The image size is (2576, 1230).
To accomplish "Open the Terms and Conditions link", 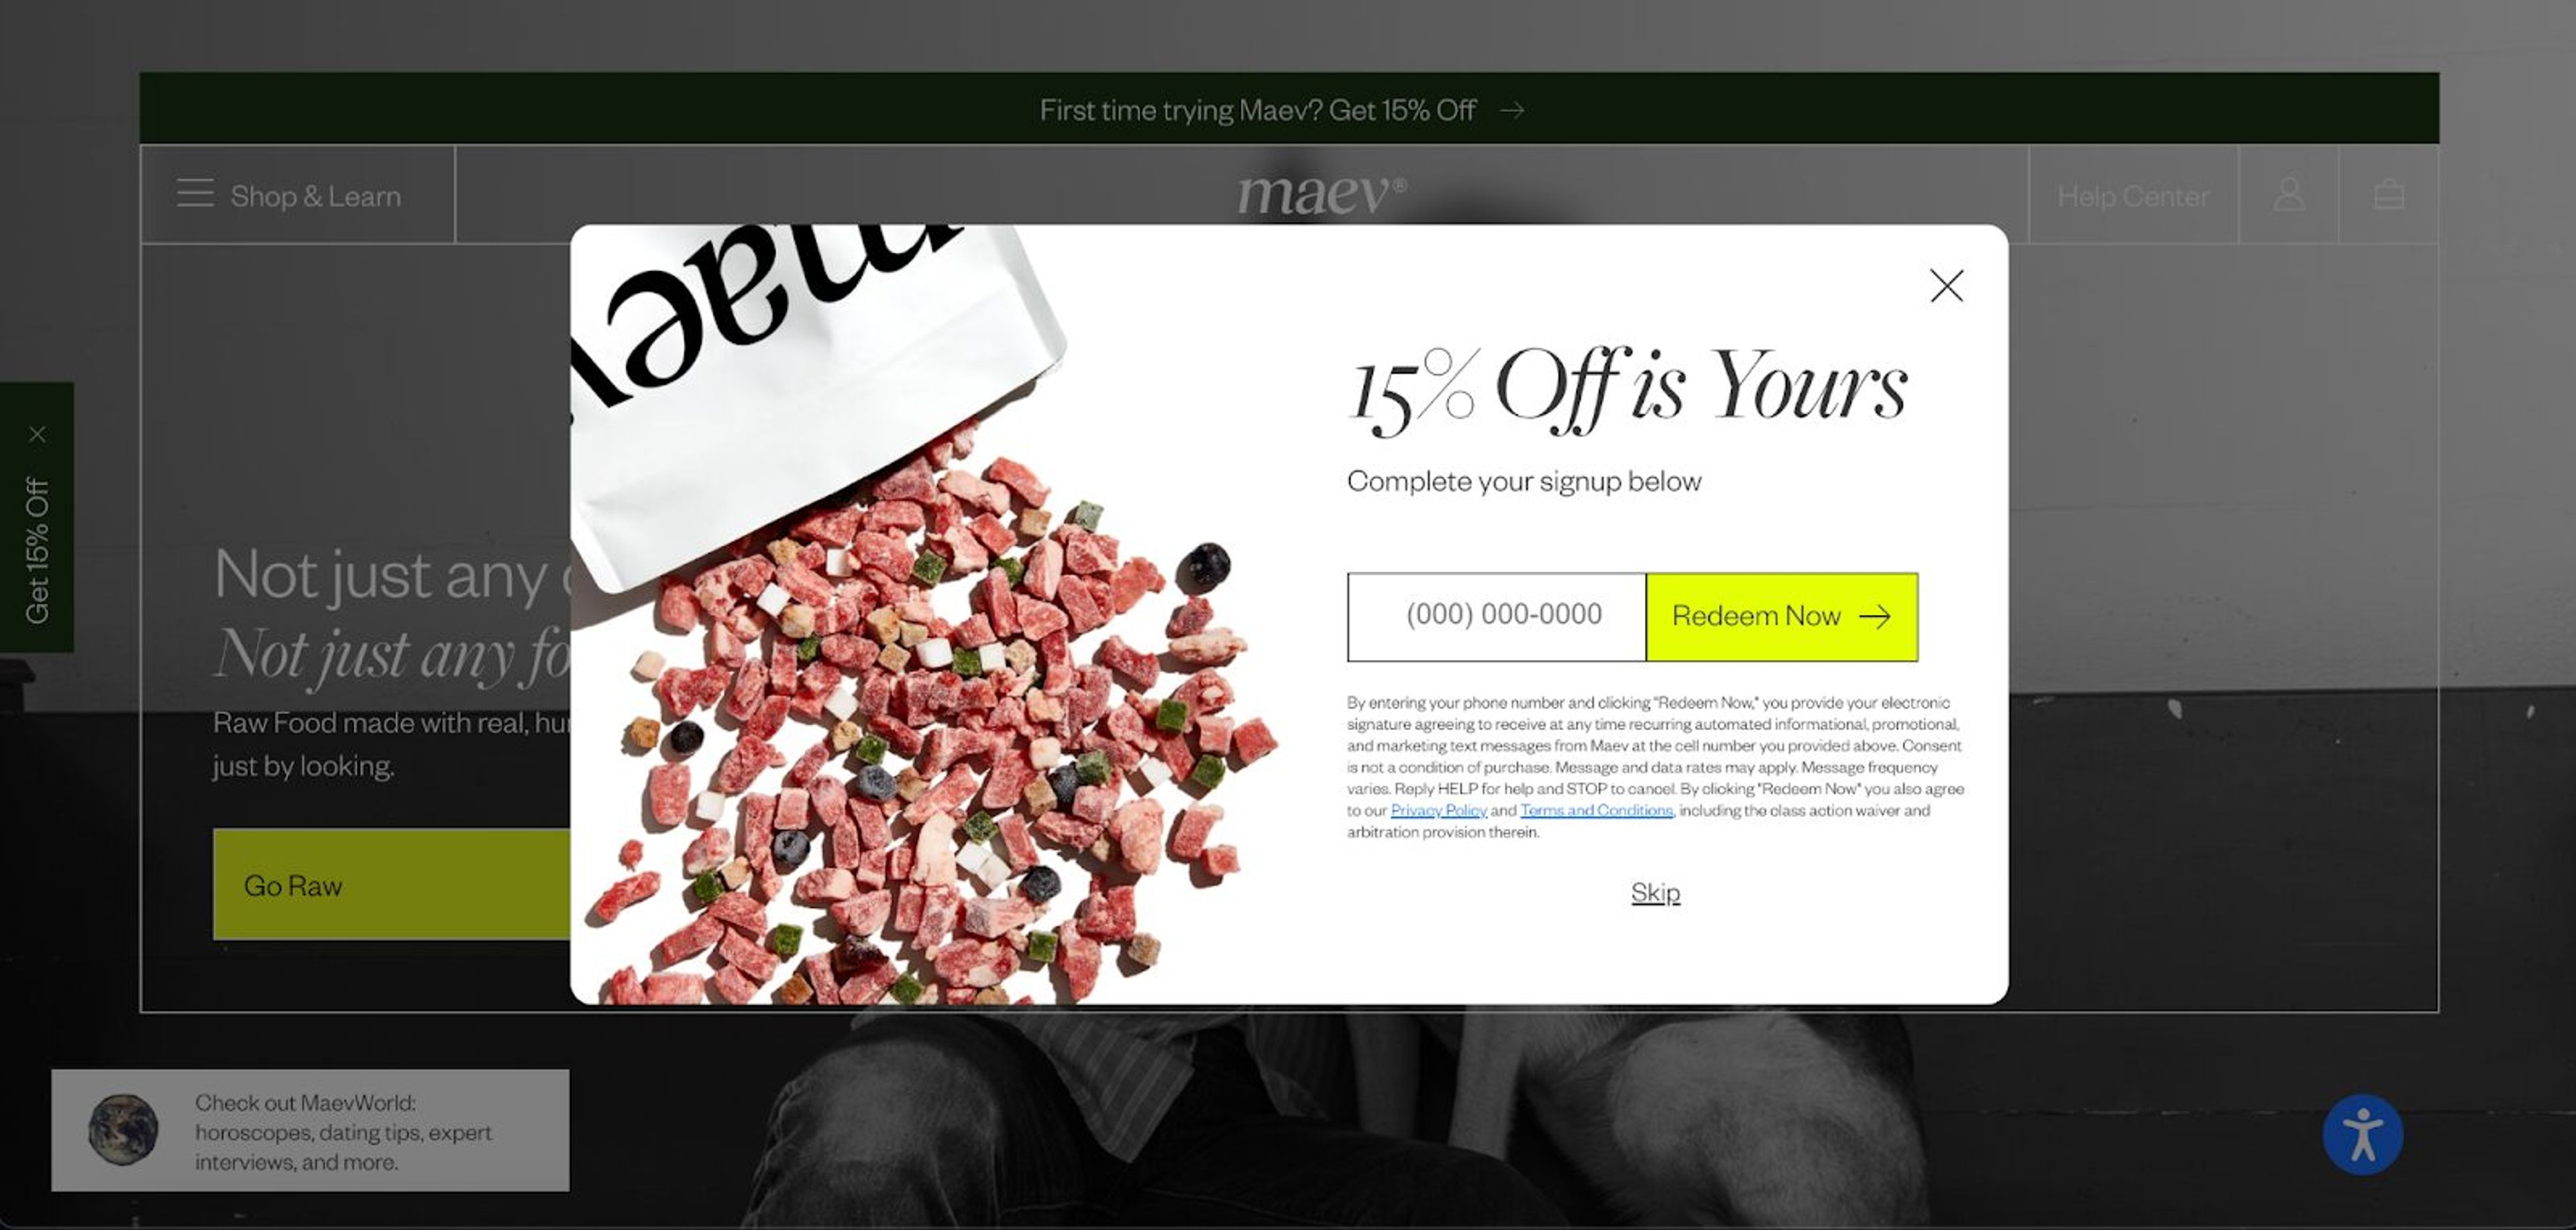I will coord(1596,810).
